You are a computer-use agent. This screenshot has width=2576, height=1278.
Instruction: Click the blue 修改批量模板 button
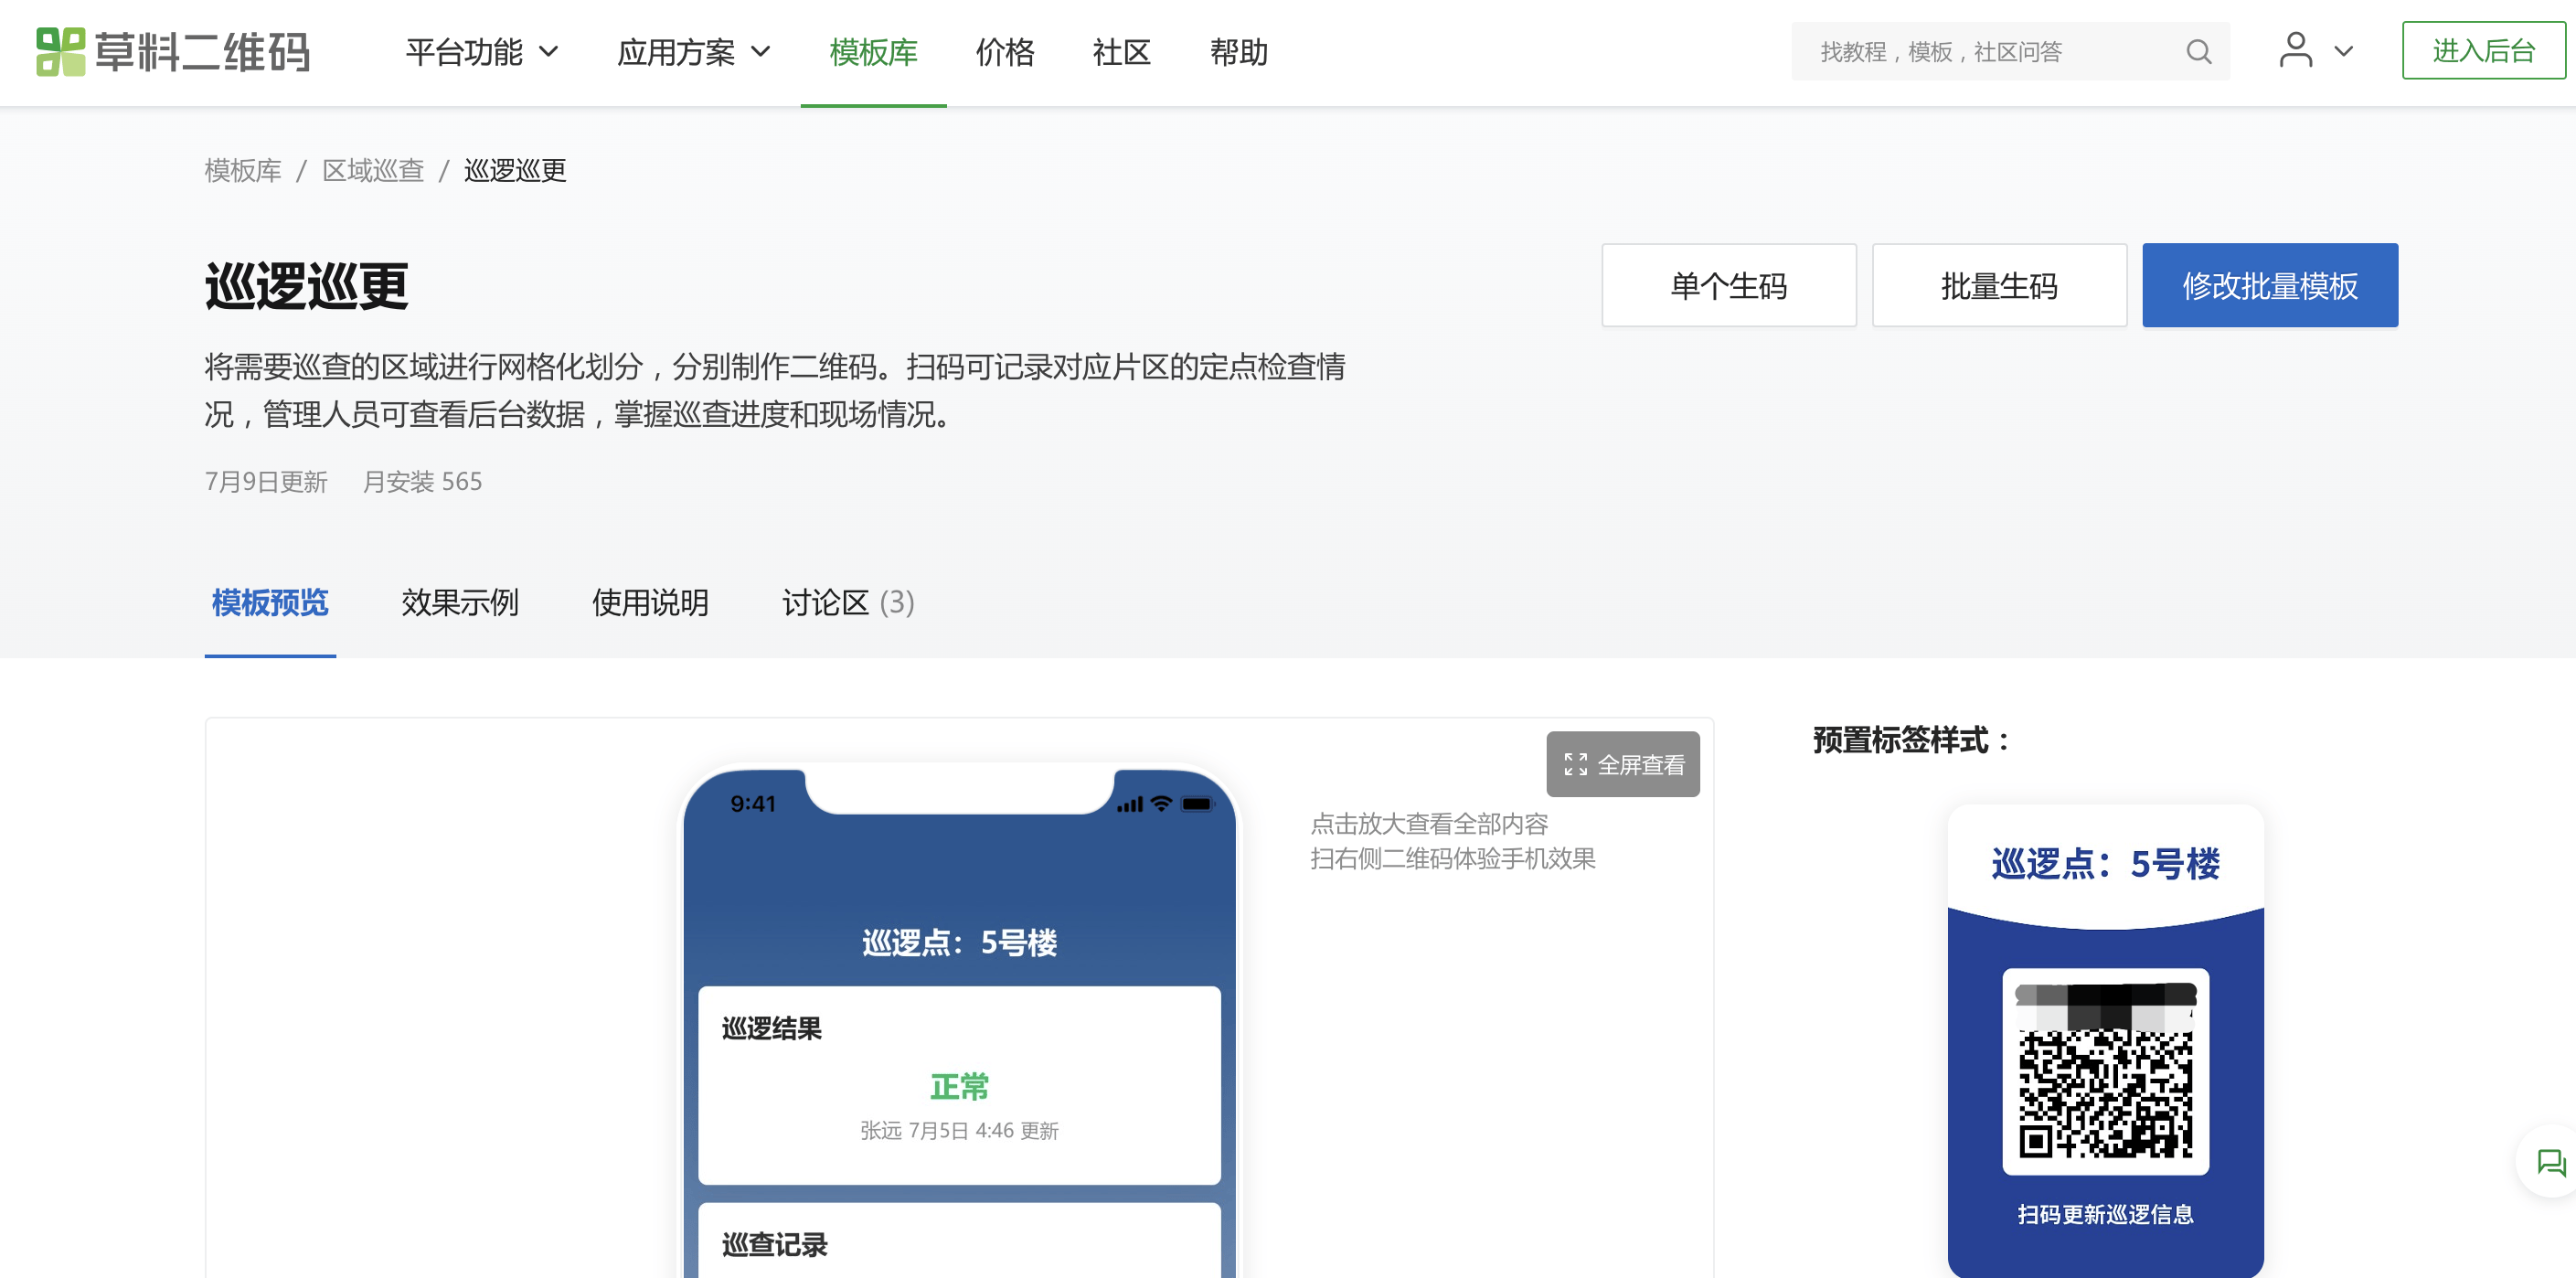[2269, 286]
